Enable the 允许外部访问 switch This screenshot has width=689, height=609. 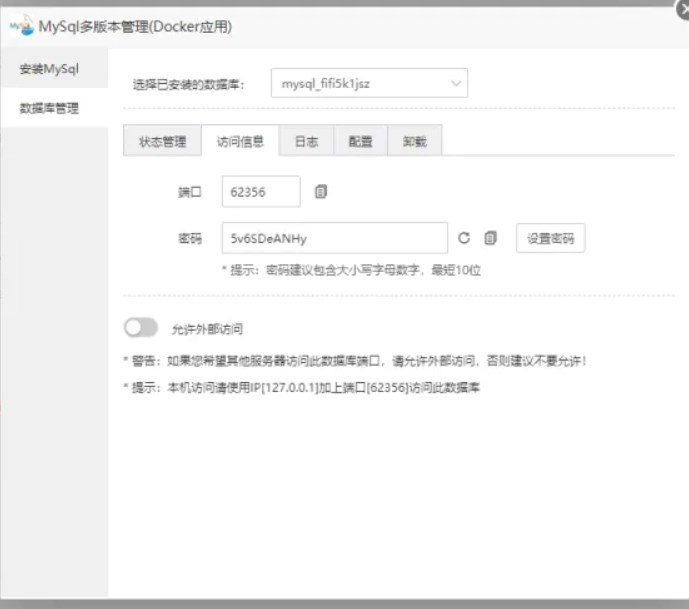pos(141,328)
